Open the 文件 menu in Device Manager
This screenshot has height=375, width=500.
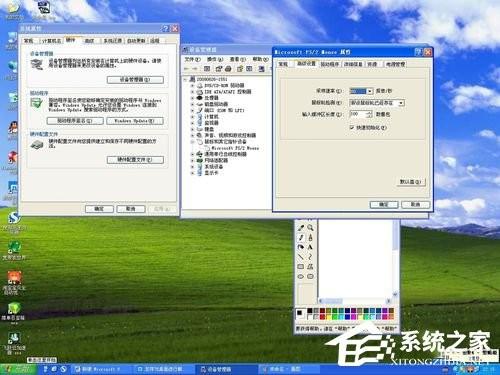[192, 59]
